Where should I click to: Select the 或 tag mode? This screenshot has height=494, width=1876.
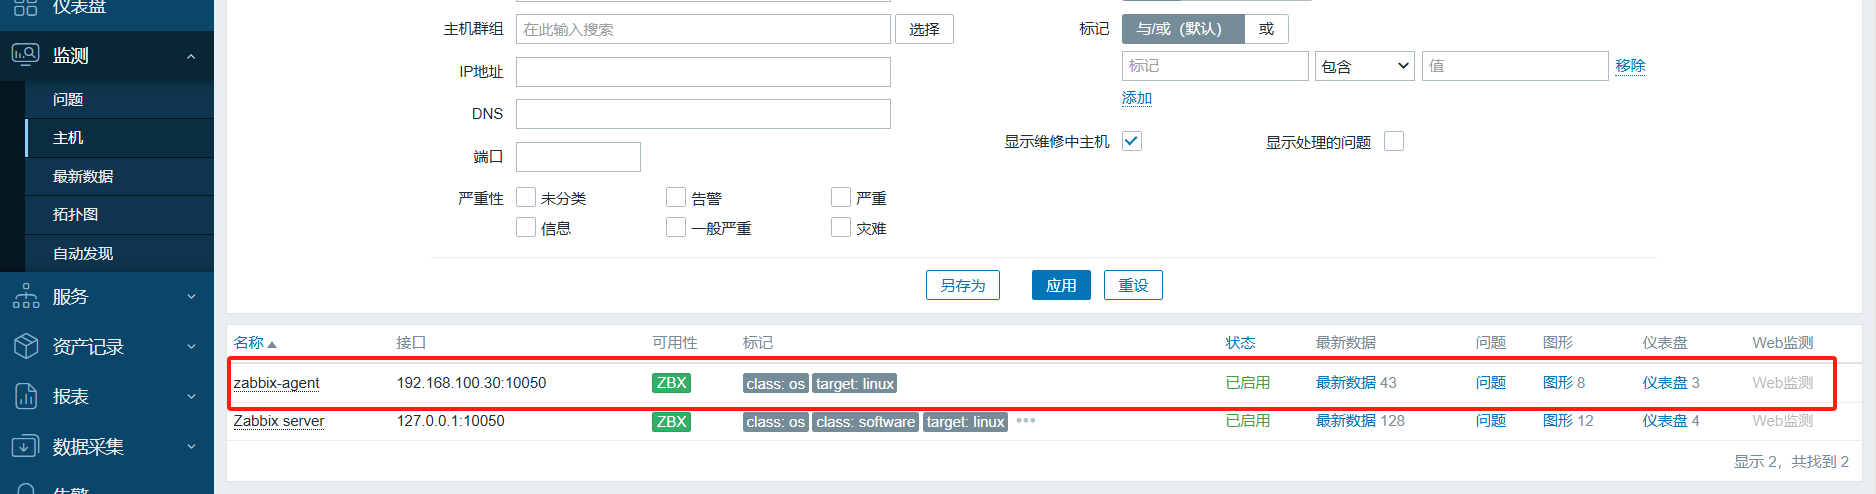(x=1266, y=29)
